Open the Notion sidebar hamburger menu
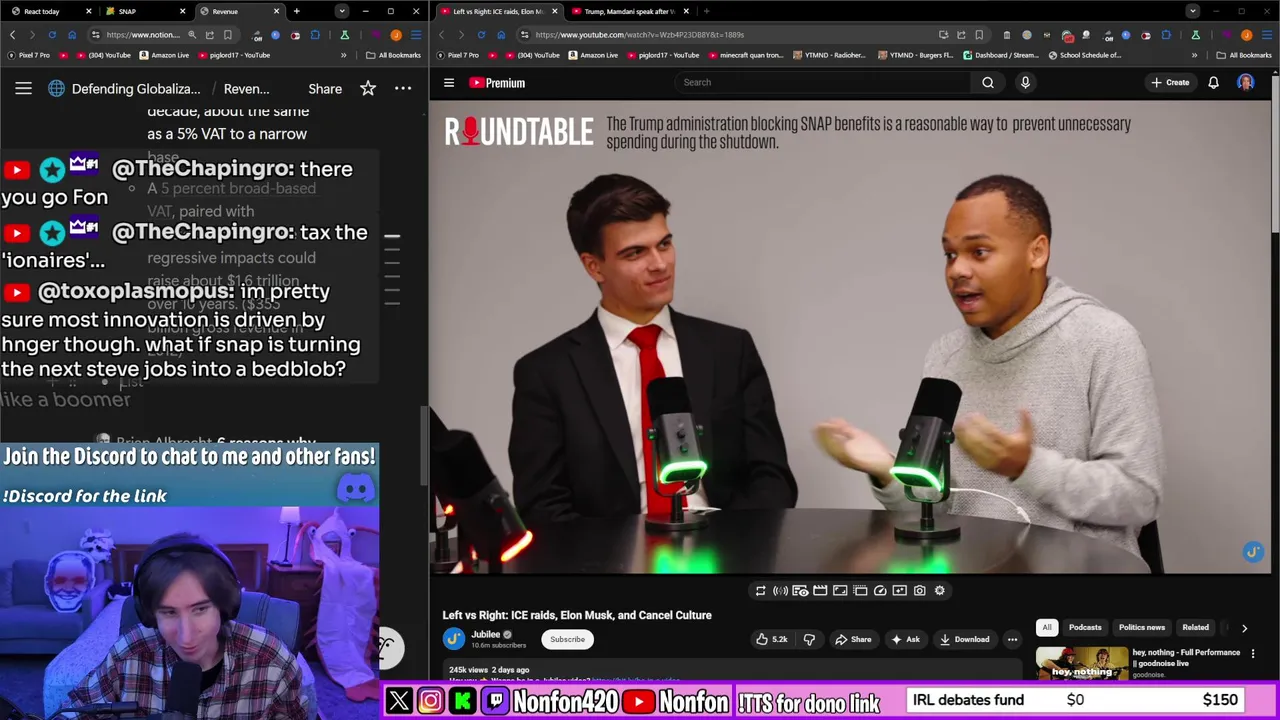This screenshot has height=720, width=1280. 23,88
